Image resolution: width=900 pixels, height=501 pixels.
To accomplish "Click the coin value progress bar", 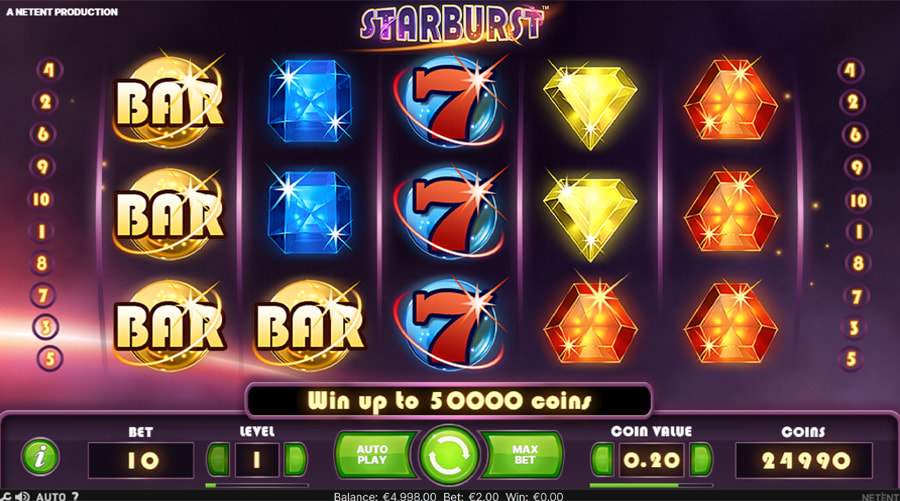I will click(x=651, y=486).
